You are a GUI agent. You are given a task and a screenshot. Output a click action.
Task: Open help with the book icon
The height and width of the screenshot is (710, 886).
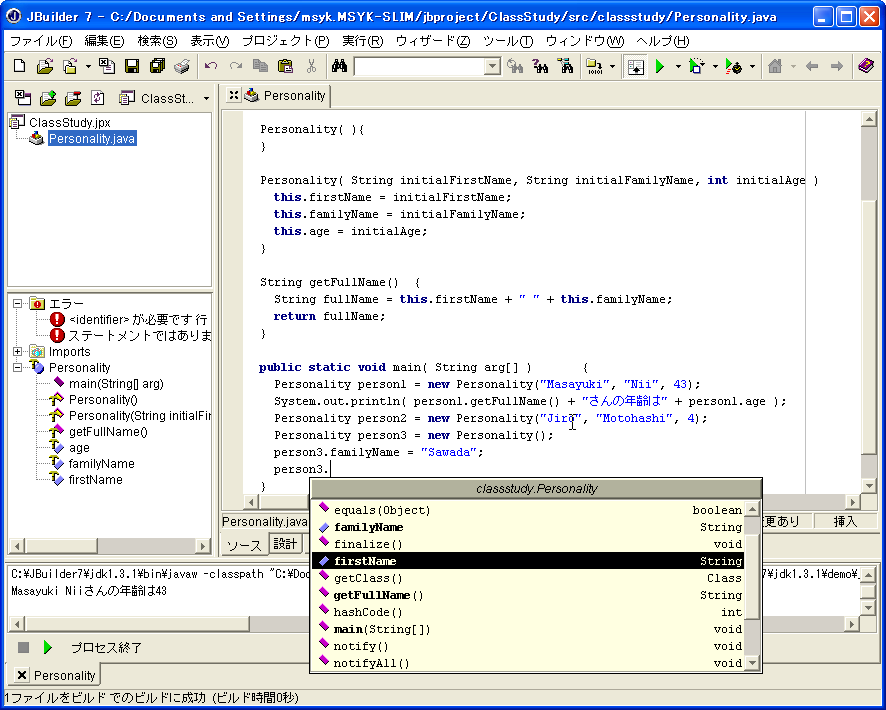(866, 66)
